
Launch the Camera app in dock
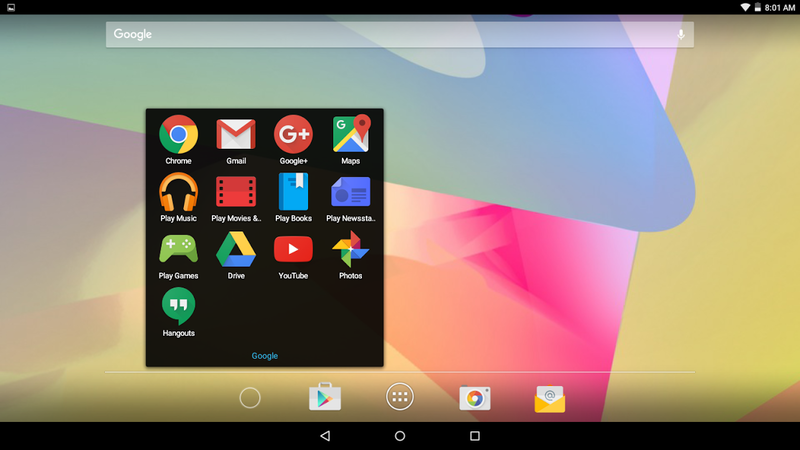474,398
